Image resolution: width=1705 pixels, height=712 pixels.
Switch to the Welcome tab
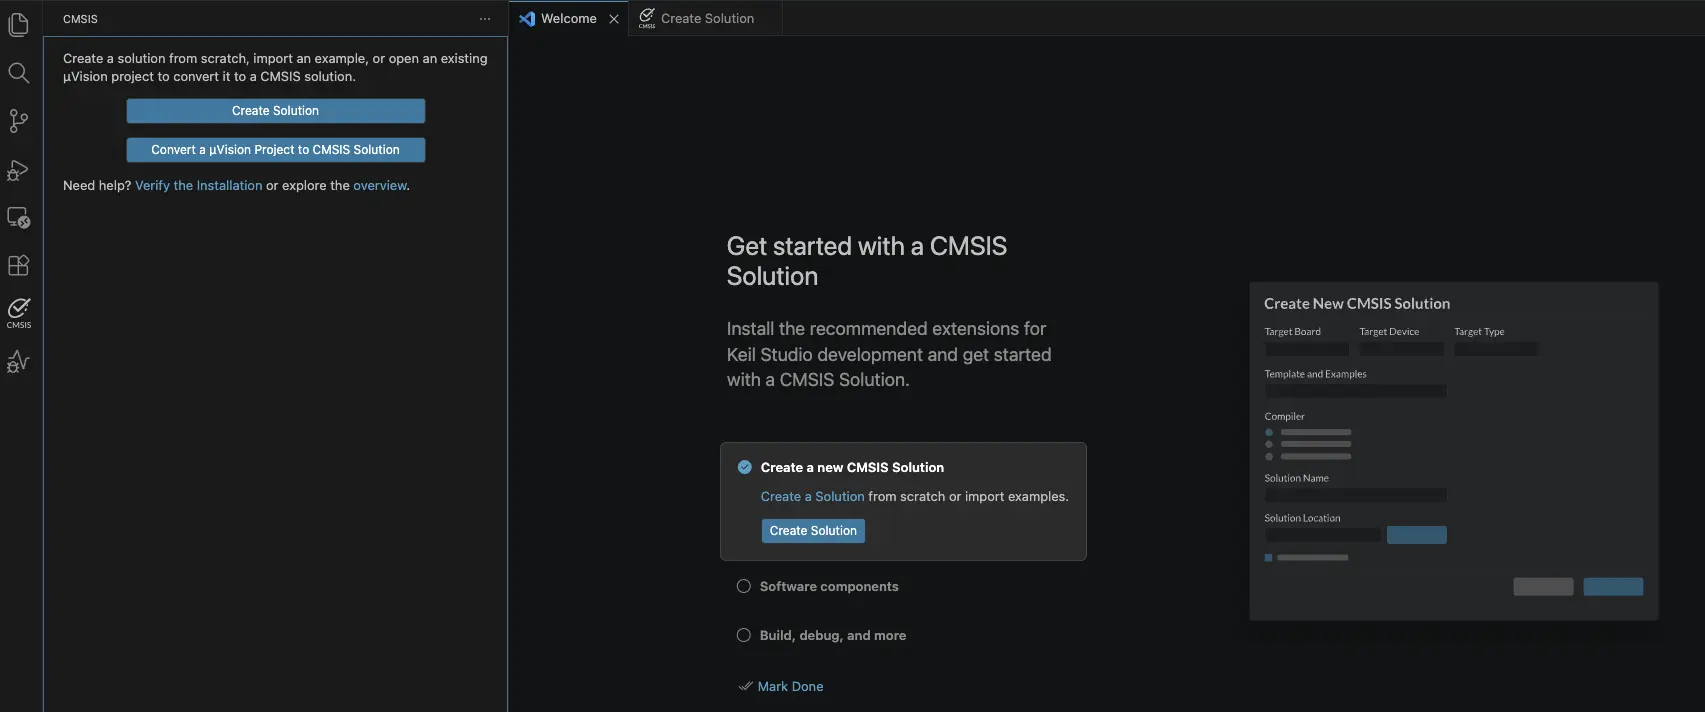click(569, 19)
